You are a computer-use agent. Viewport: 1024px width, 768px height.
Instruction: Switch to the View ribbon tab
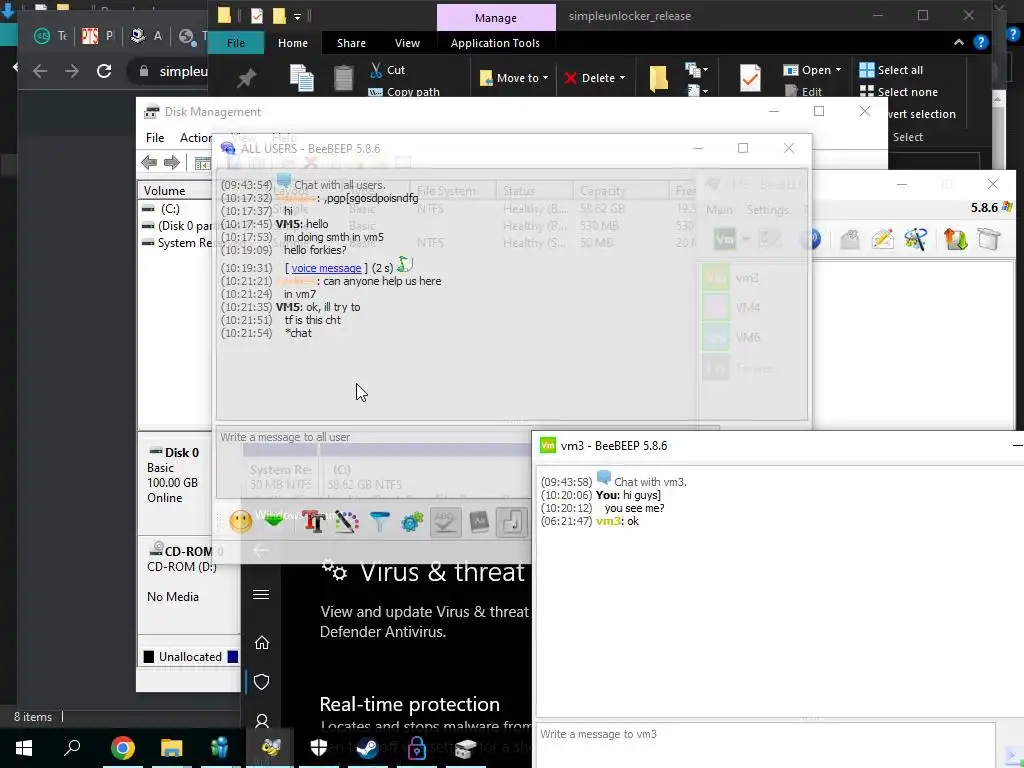[x=408, y=43]
